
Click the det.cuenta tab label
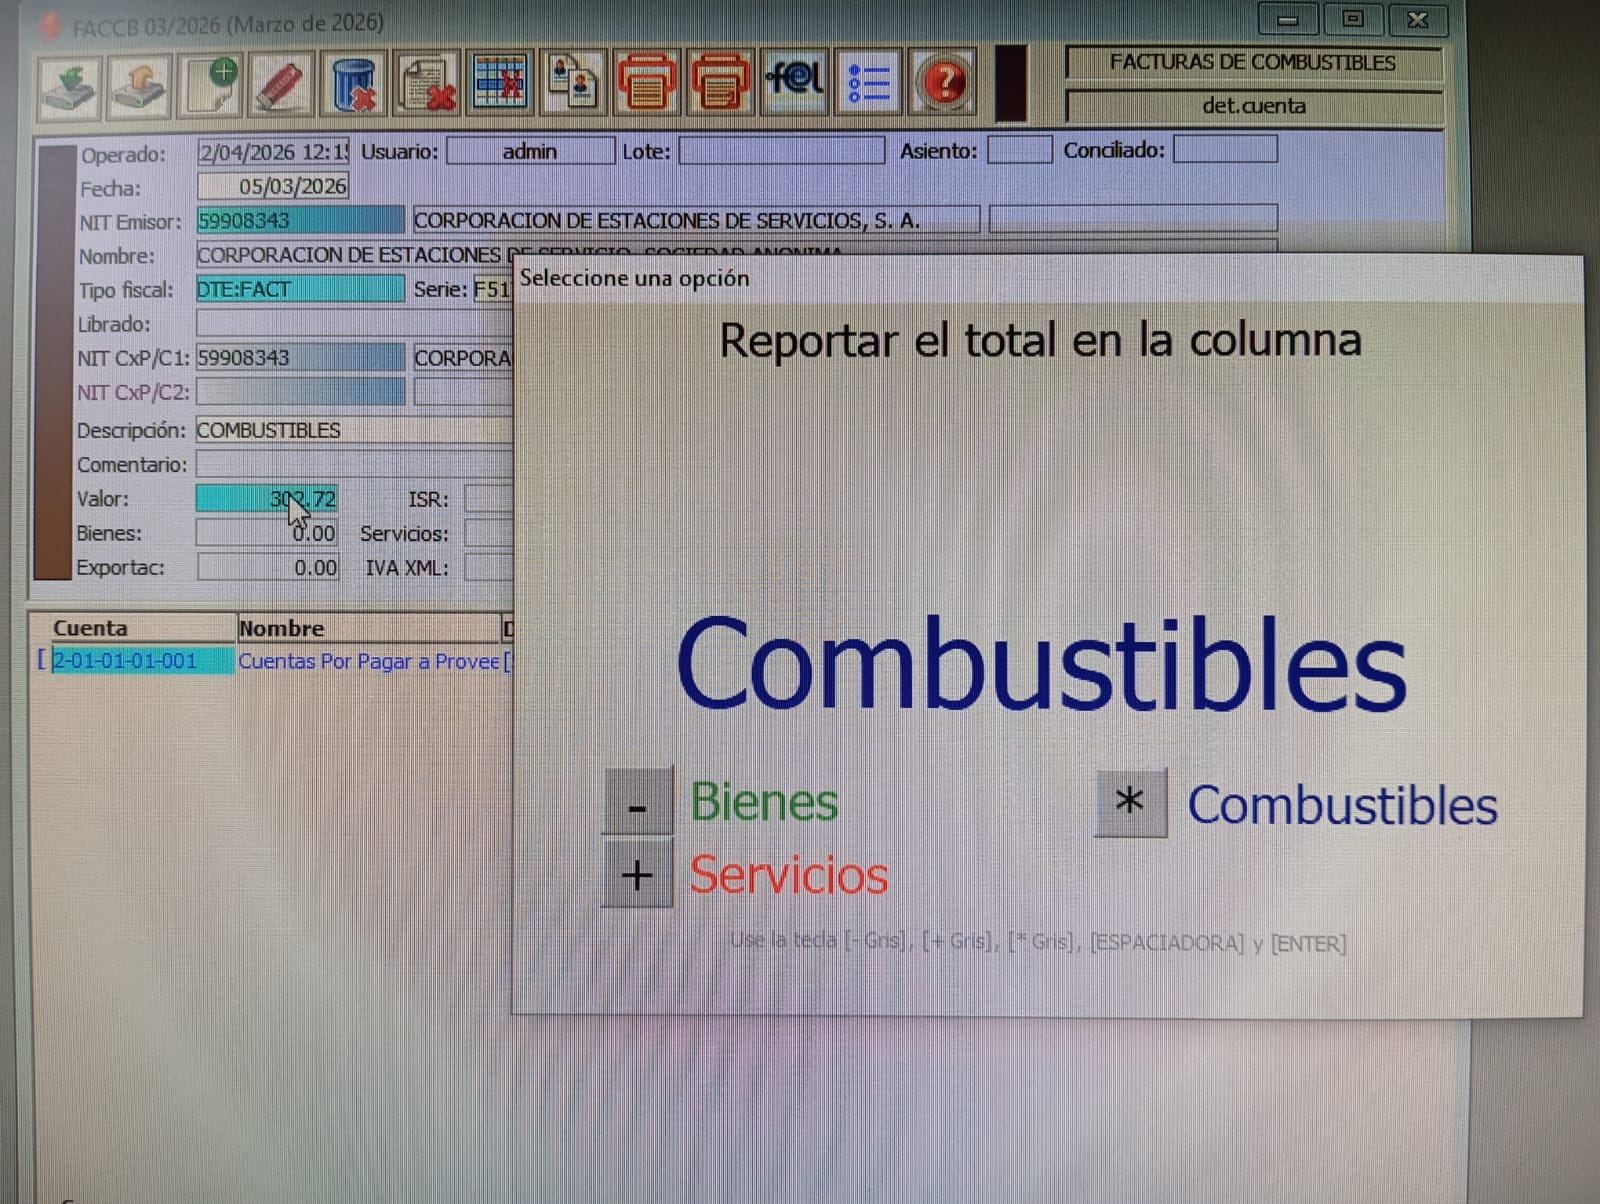tap(1253, 106)
